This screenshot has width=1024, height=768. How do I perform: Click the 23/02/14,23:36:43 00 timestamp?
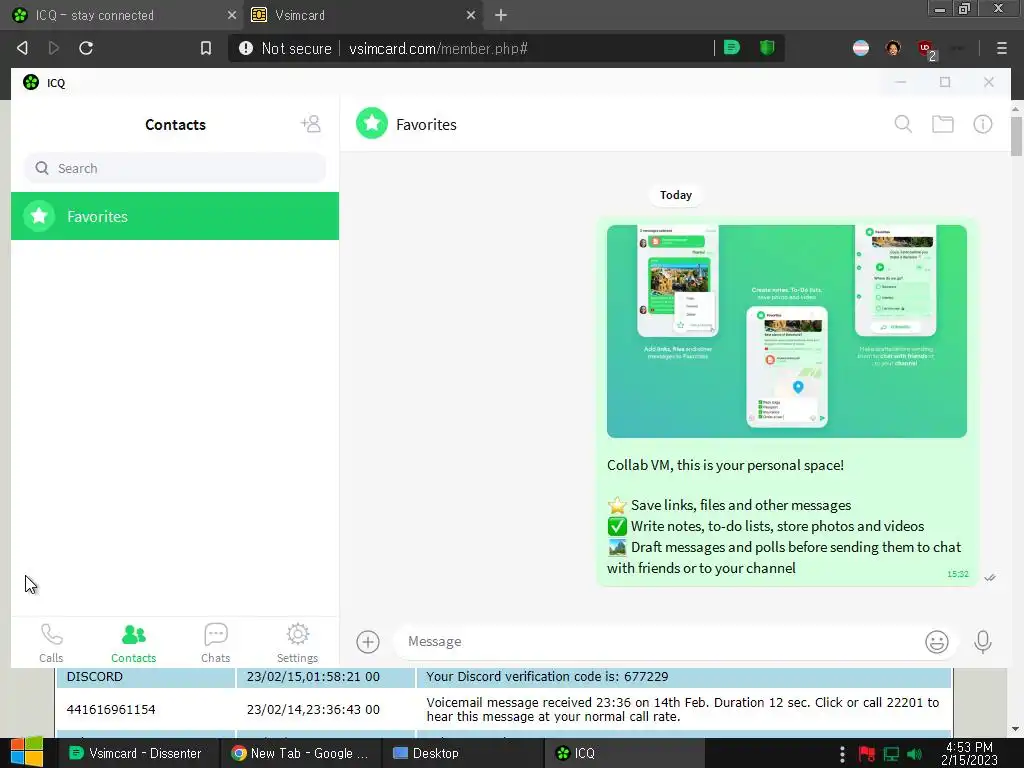coord(313,709)
